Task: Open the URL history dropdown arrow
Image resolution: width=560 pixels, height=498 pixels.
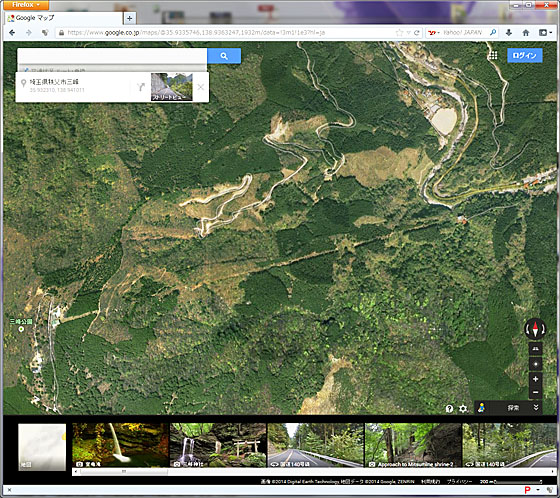Action: coord(409,33)
